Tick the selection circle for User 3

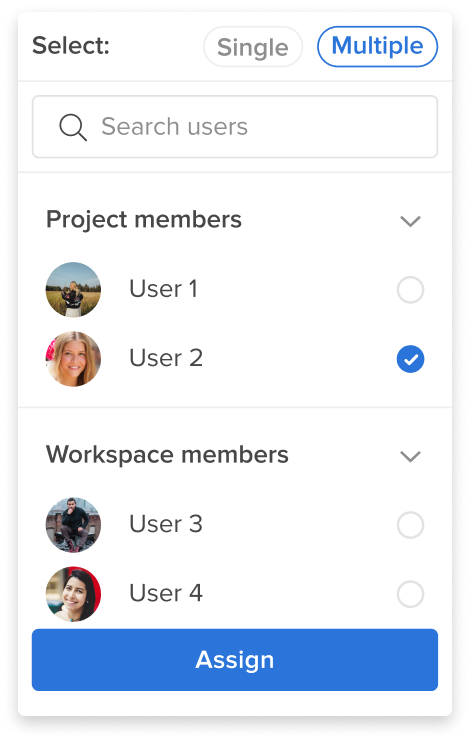(410, 525)
